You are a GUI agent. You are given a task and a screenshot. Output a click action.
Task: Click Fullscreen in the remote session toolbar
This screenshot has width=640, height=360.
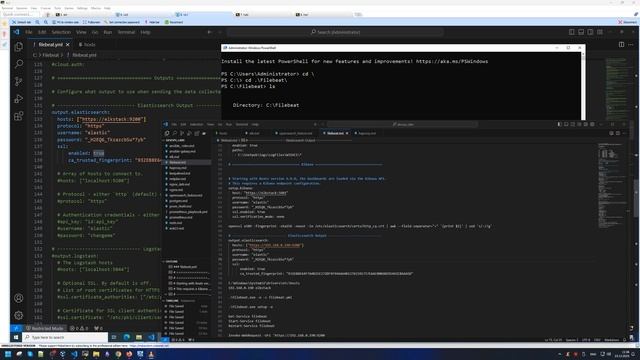coord(91,22)
